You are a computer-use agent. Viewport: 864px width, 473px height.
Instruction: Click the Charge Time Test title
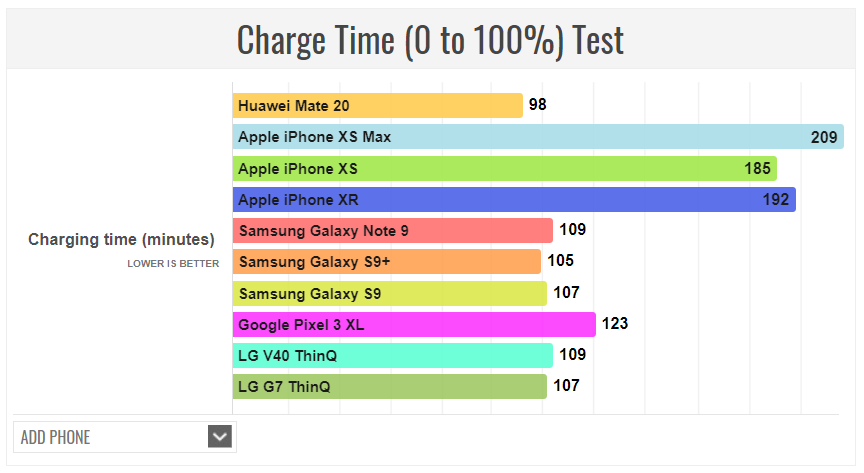tap(430, 40)
